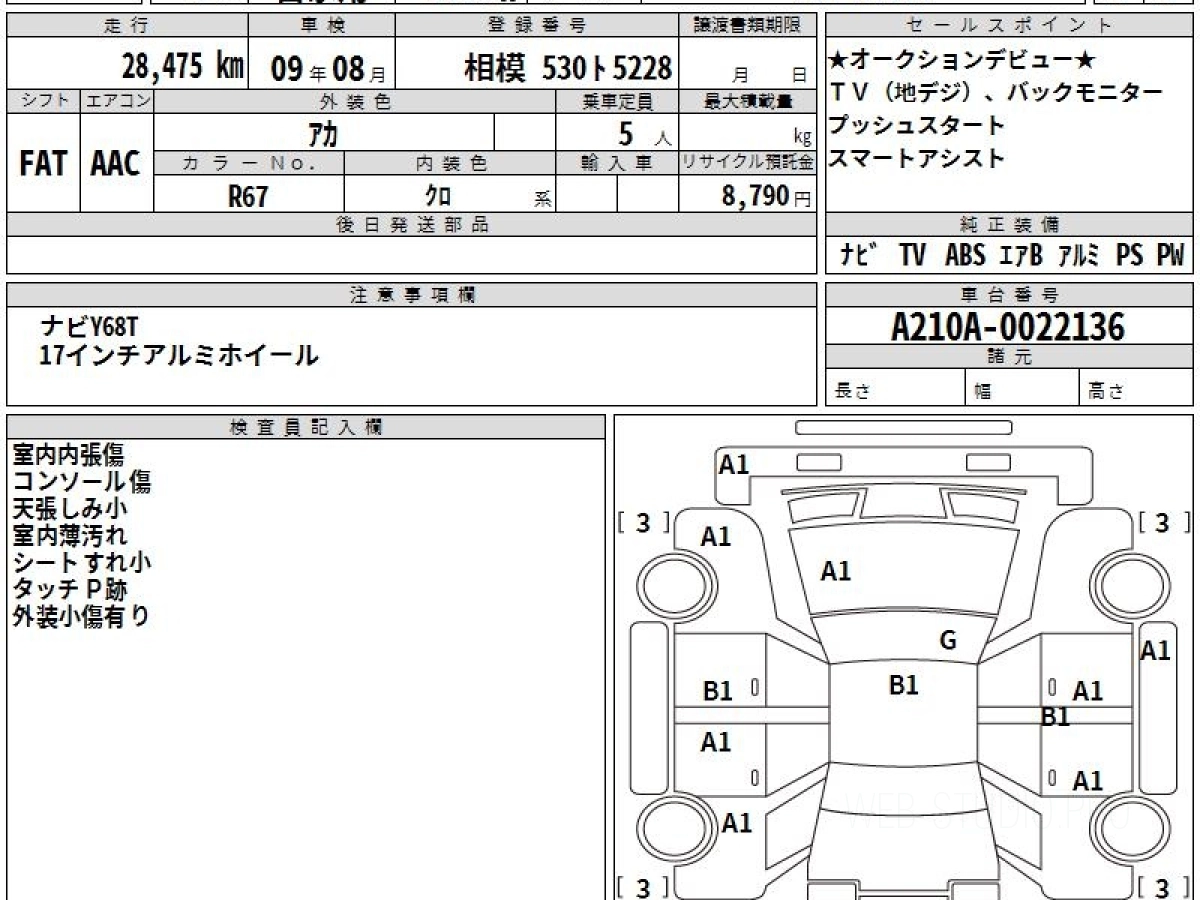Image resolution: width=1200 pixels, height=900 pixels.
Task: Click the B1 mark on the roof
Action: (904, 685)
